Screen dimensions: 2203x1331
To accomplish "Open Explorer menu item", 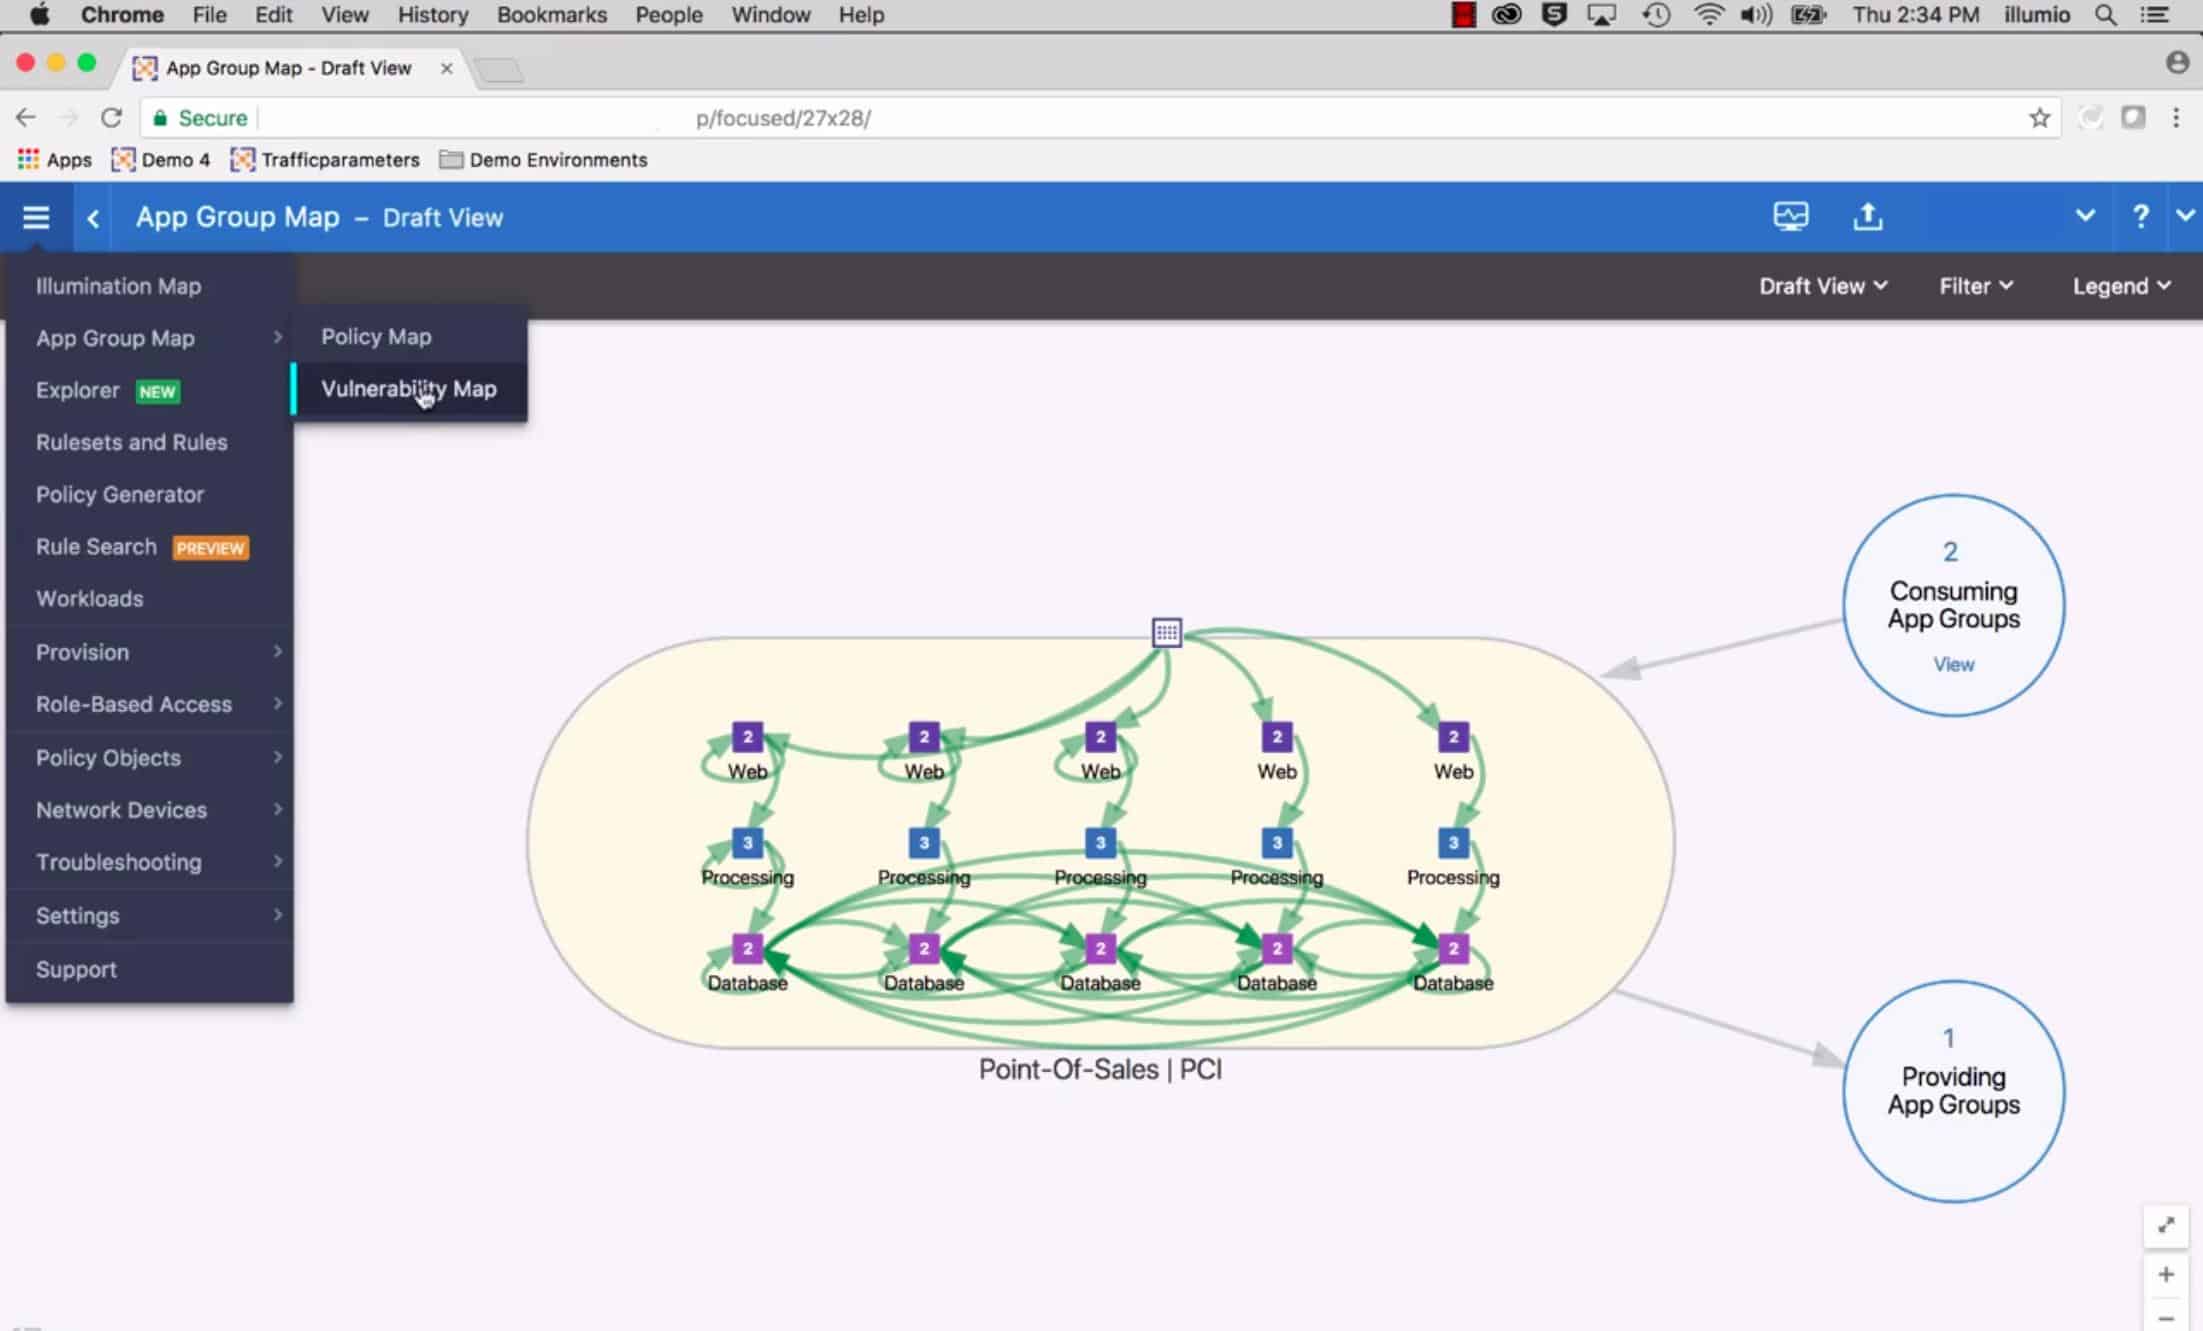I will point(150,390).
